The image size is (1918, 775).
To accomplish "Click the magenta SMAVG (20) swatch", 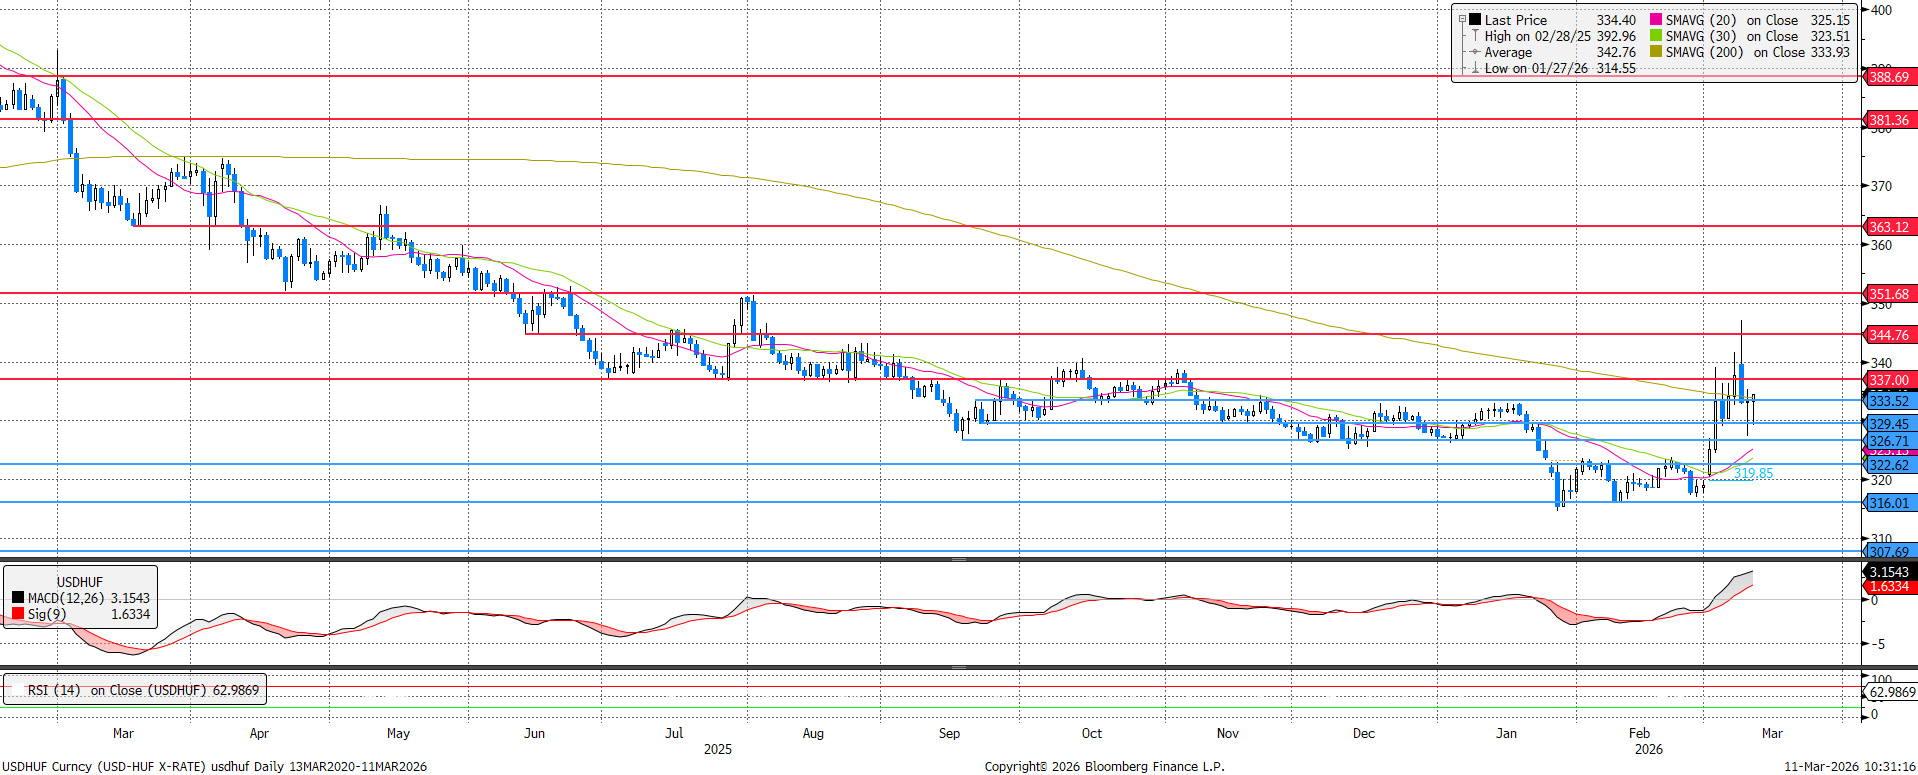I will [x=1656, y=20].
